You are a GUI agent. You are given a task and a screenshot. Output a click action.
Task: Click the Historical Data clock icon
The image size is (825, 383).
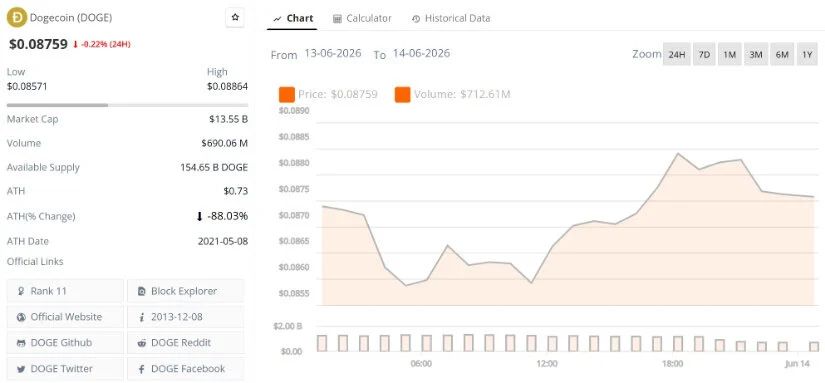click(416, 19)
